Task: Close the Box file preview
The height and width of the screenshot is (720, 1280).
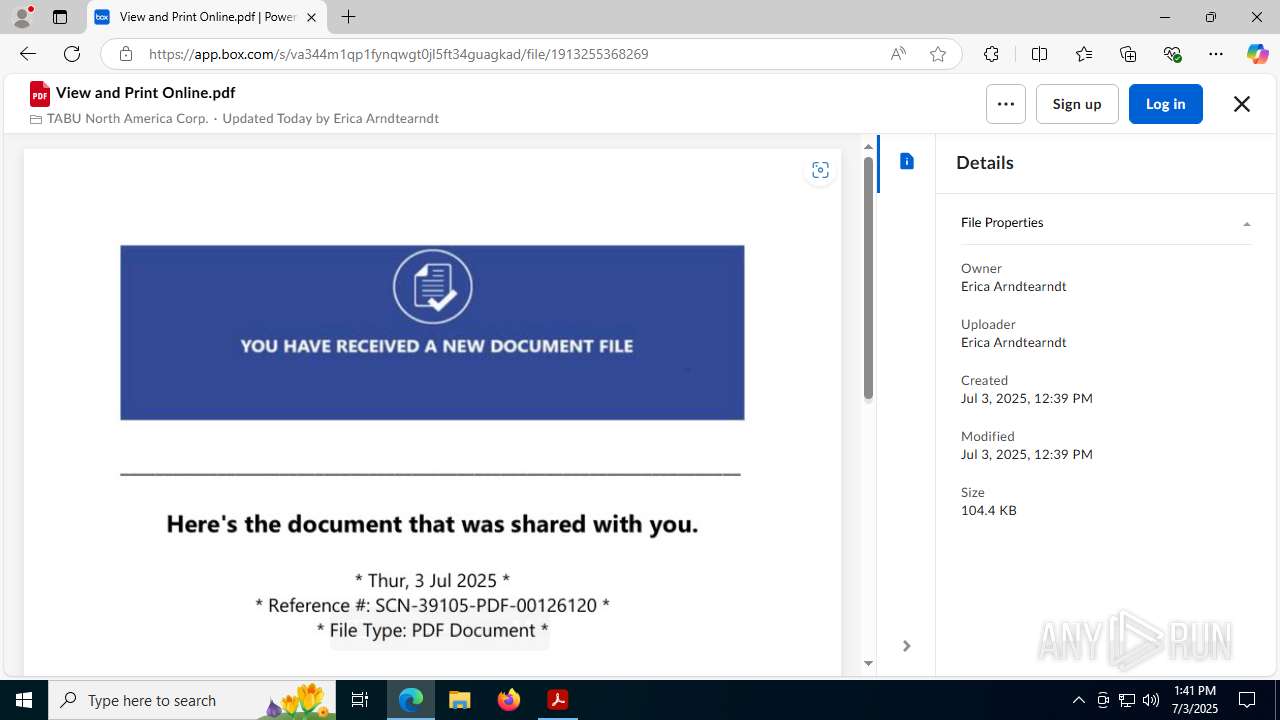Action: pyautogui.click(x=1242, y=104)
